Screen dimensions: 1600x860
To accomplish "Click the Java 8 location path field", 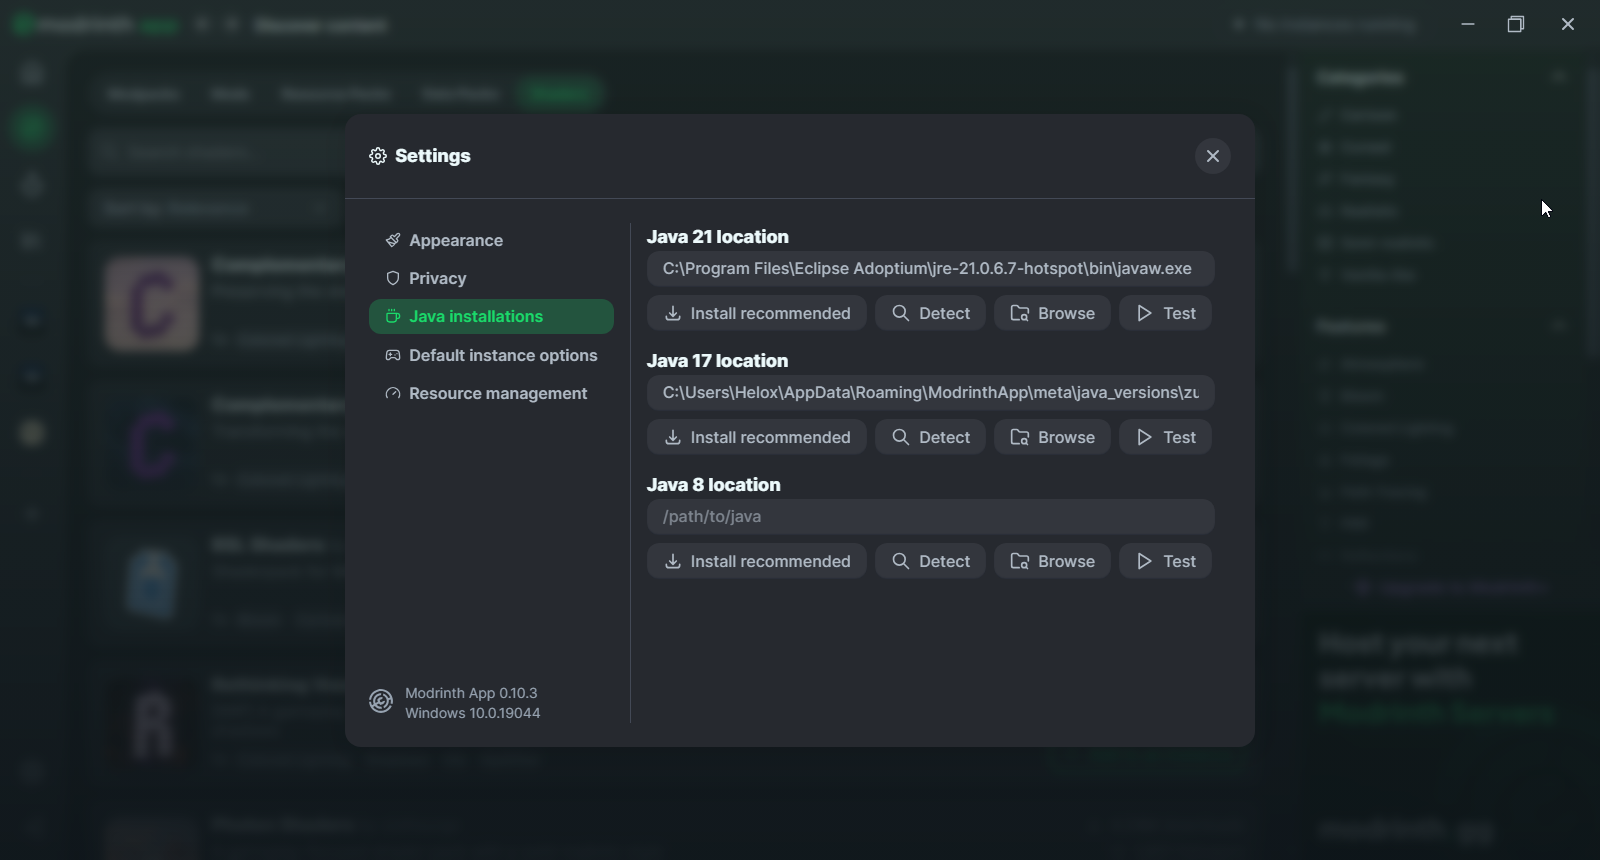I will click(x=930, y=516).
